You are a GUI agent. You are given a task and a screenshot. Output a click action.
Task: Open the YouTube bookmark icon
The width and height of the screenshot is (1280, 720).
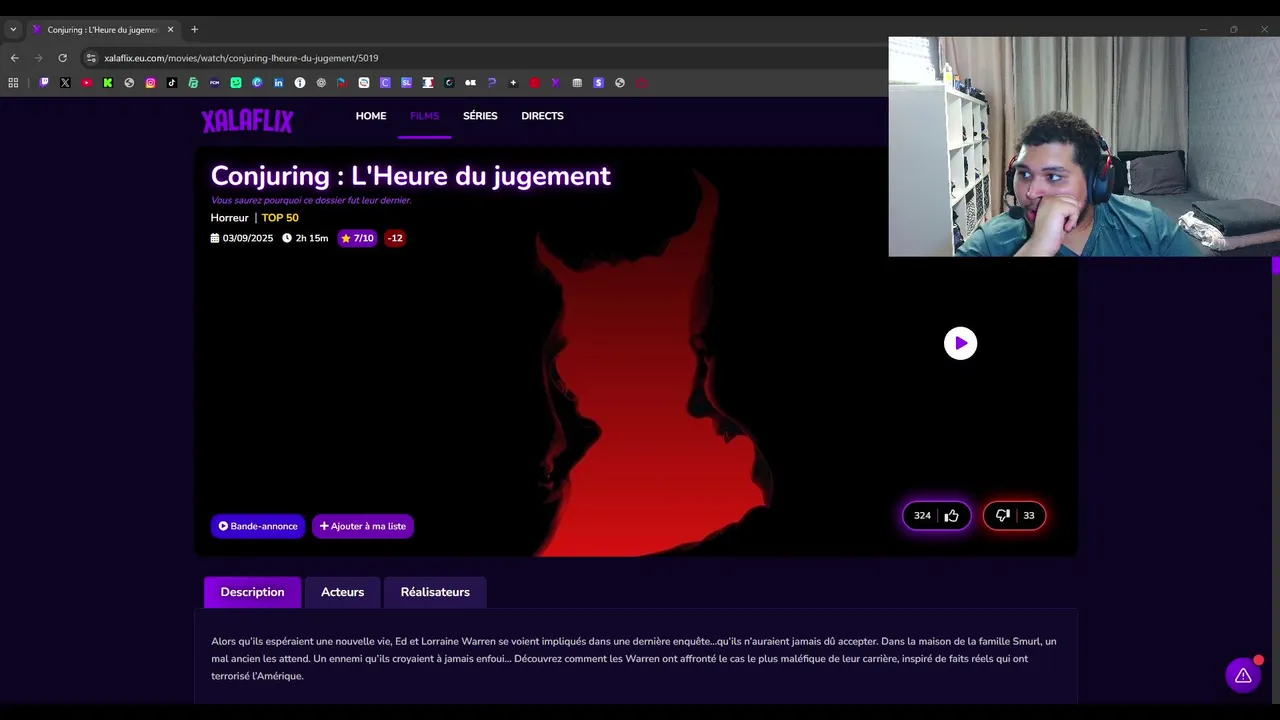click(87, 83)
